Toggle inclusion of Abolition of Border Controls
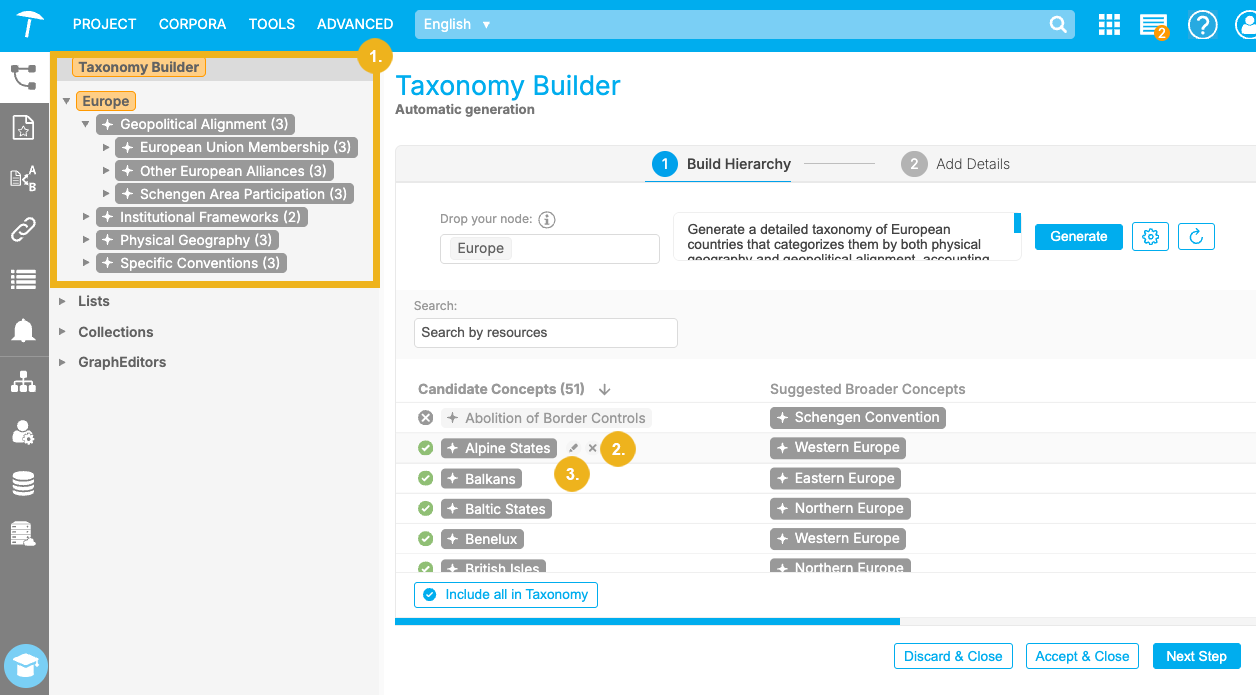This screenshot has width=1256, height=695. (x=425, y=418)
